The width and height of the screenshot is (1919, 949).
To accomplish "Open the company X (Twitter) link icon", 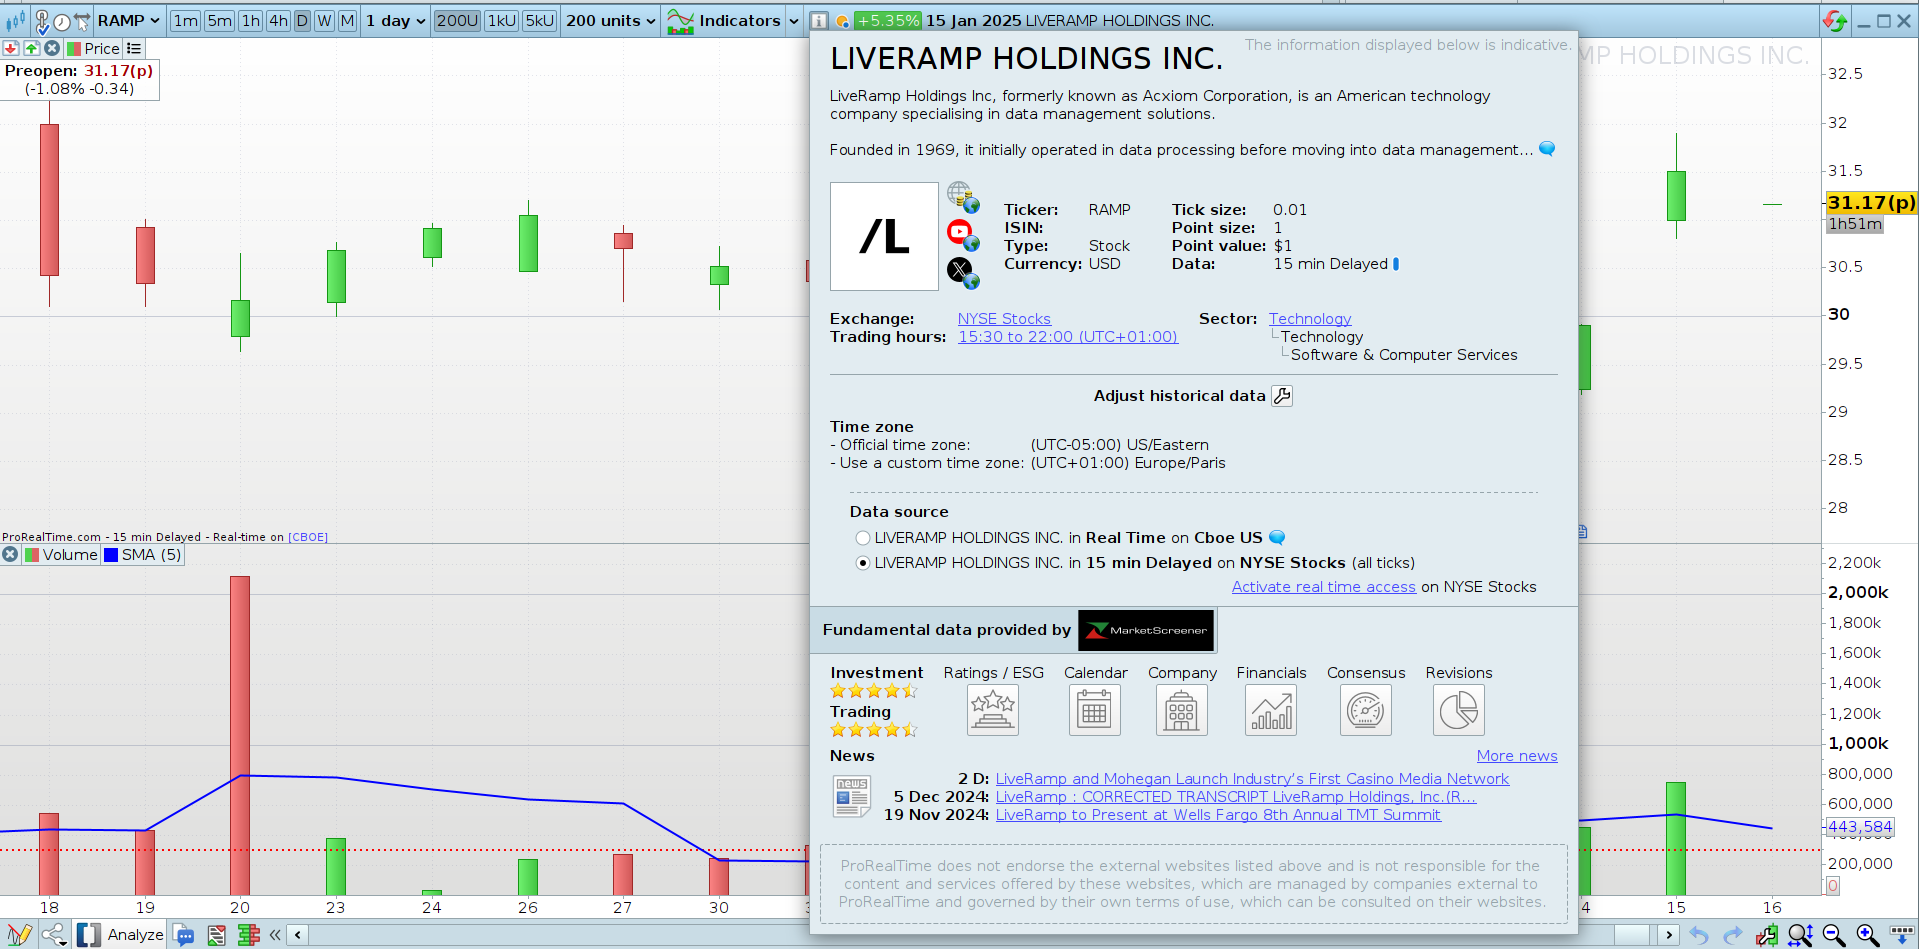I will [962, 272].
